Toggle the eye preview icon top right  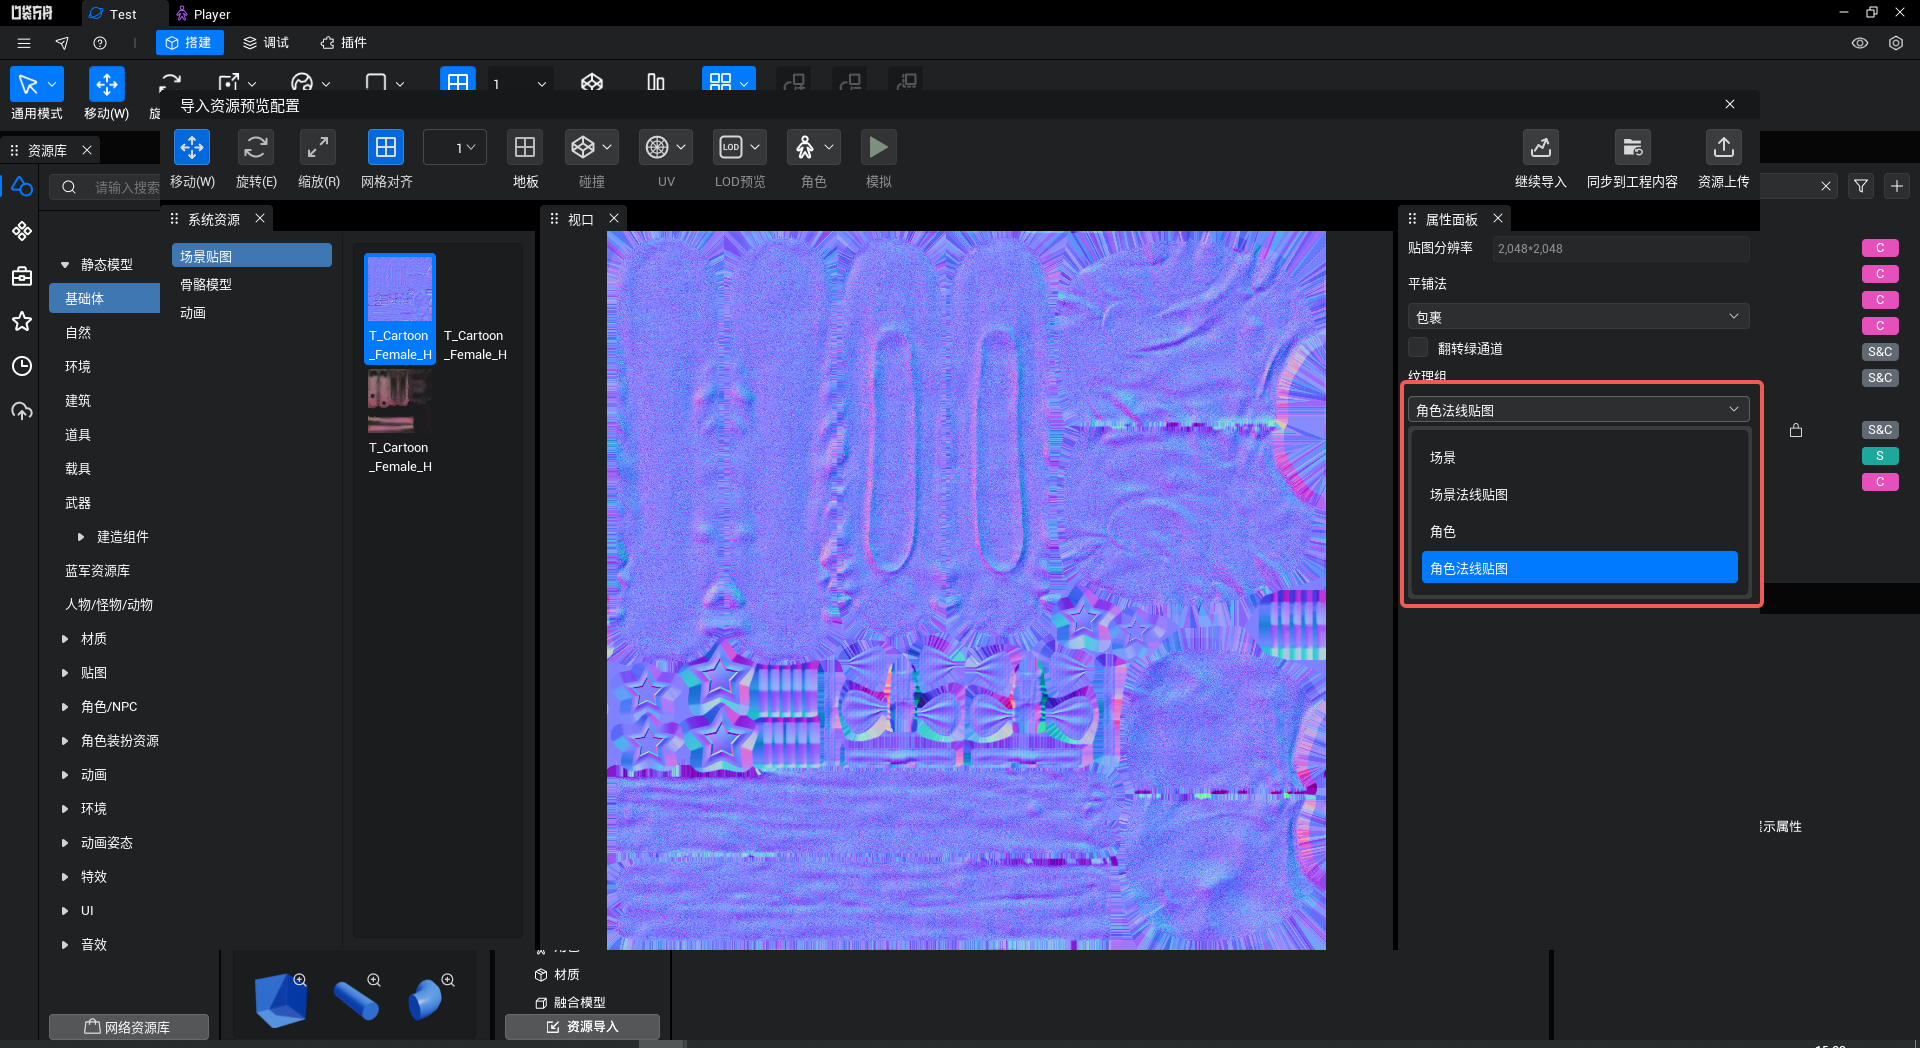[x=1860, y=43]
